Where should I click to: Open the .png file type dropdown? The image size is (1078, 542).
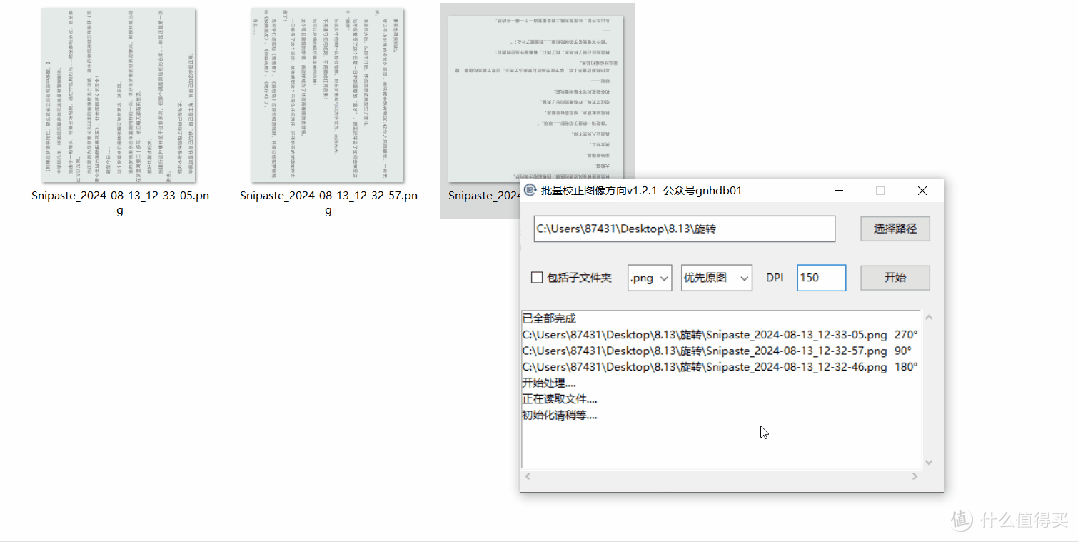click(x=650, y=278)
